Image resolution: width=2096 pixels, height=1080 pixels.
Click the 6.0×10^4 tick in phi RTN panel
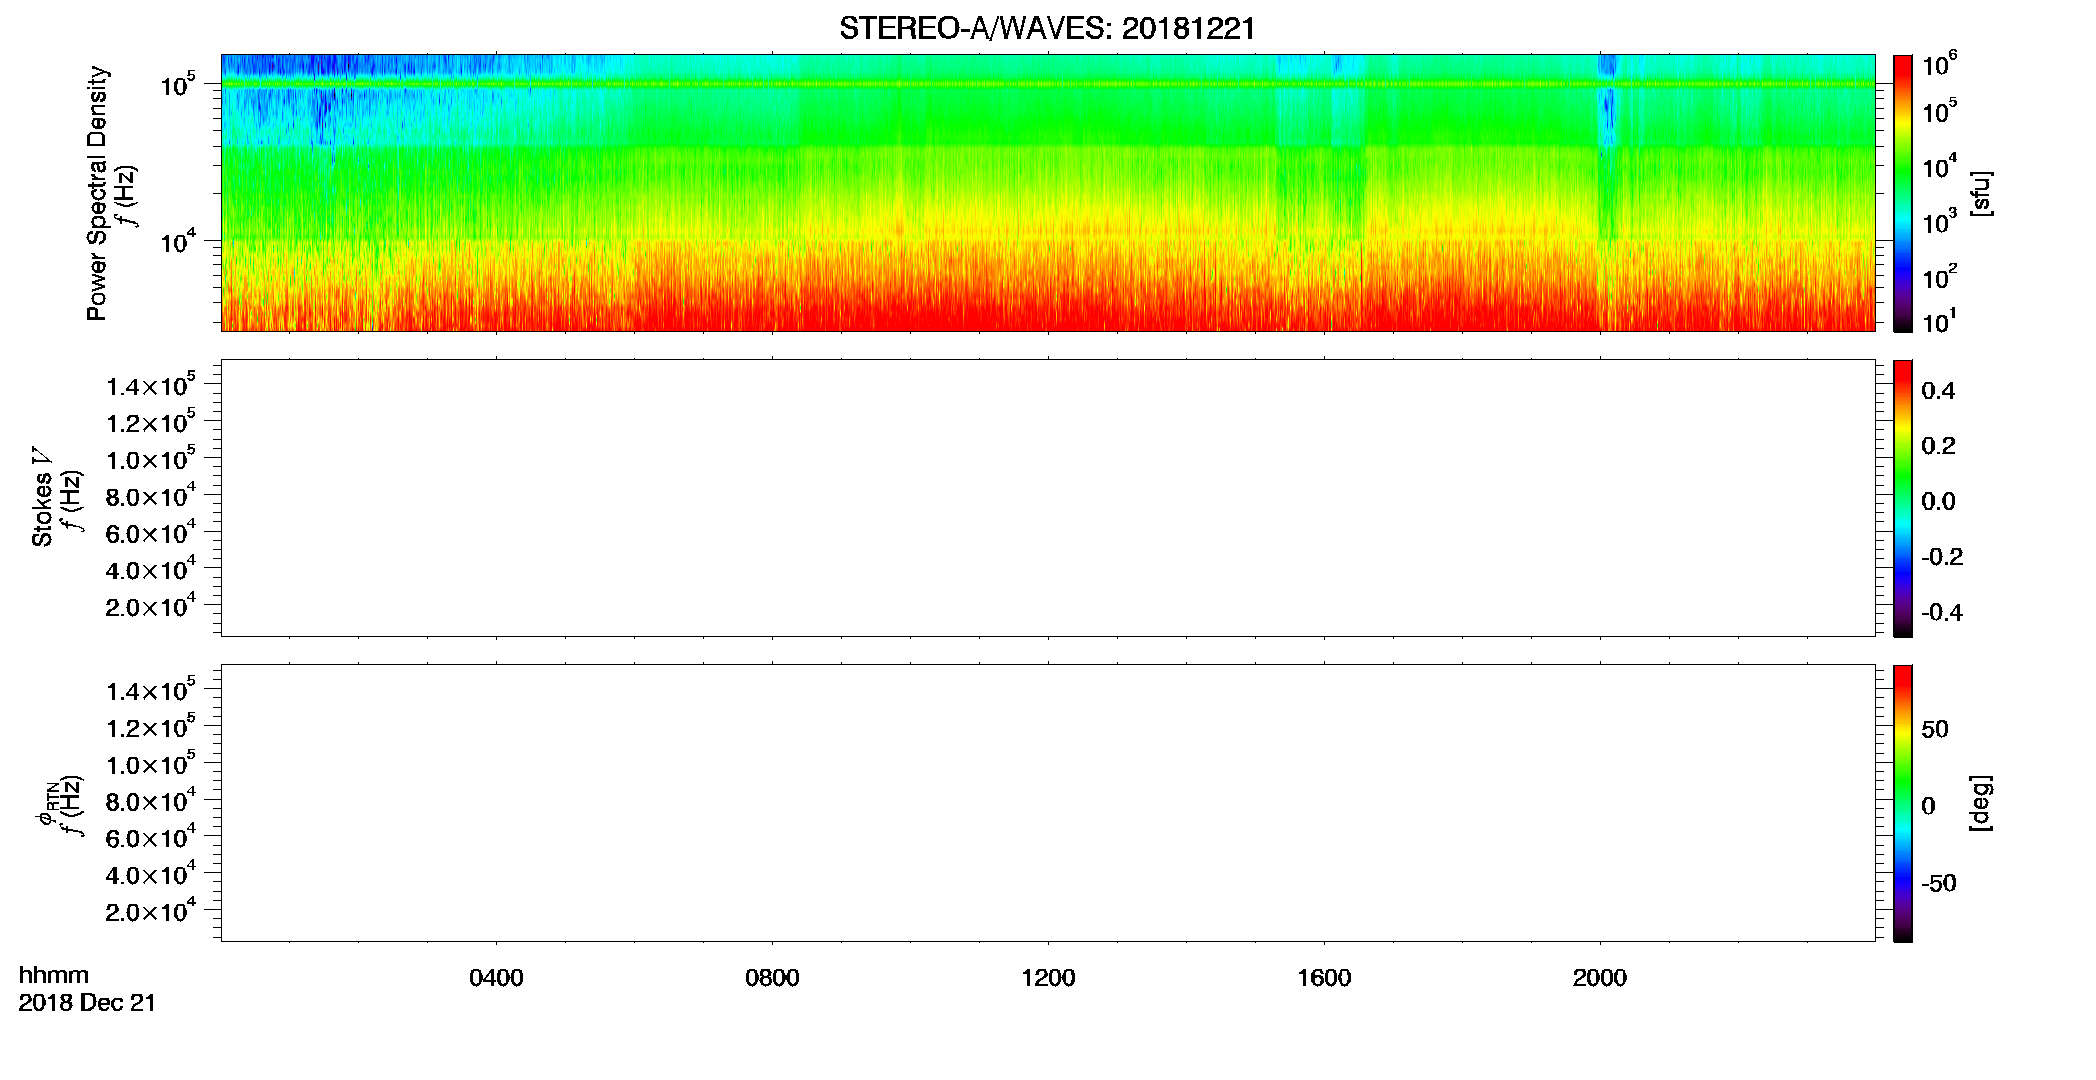(x=151, y=837)
